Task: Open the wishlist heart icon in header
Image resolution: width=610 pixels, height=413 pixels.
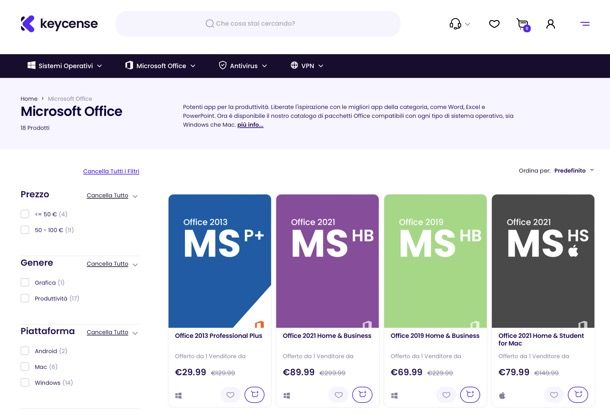Action: (494, 24)
